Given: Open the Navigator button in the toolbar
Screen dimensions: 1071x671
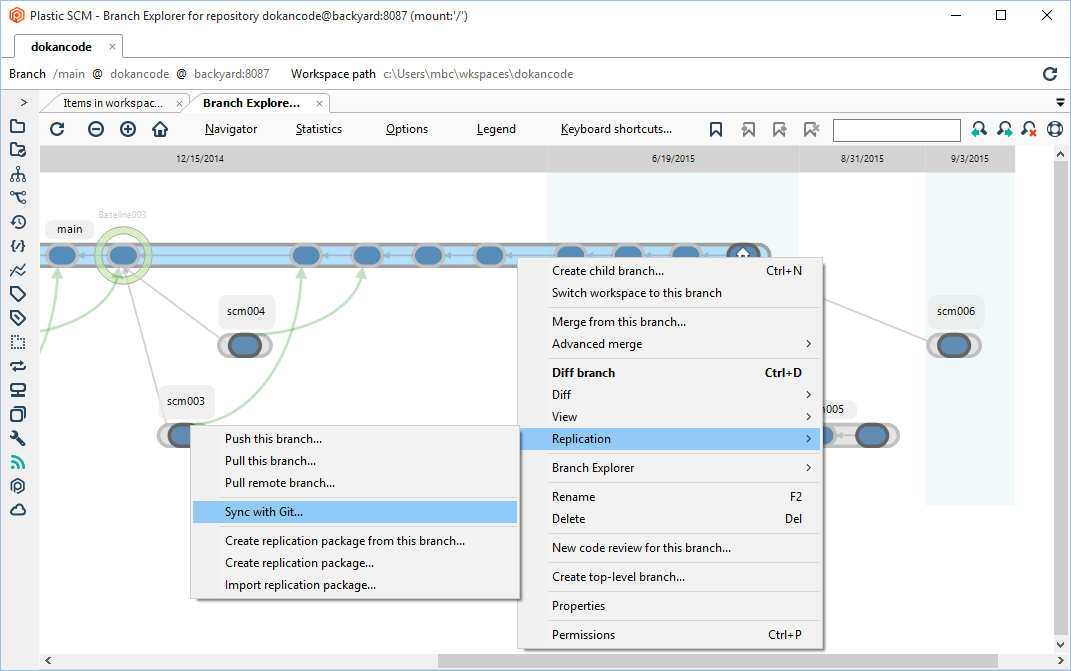Looking at the screenshot, I should (x=231, y=129).
